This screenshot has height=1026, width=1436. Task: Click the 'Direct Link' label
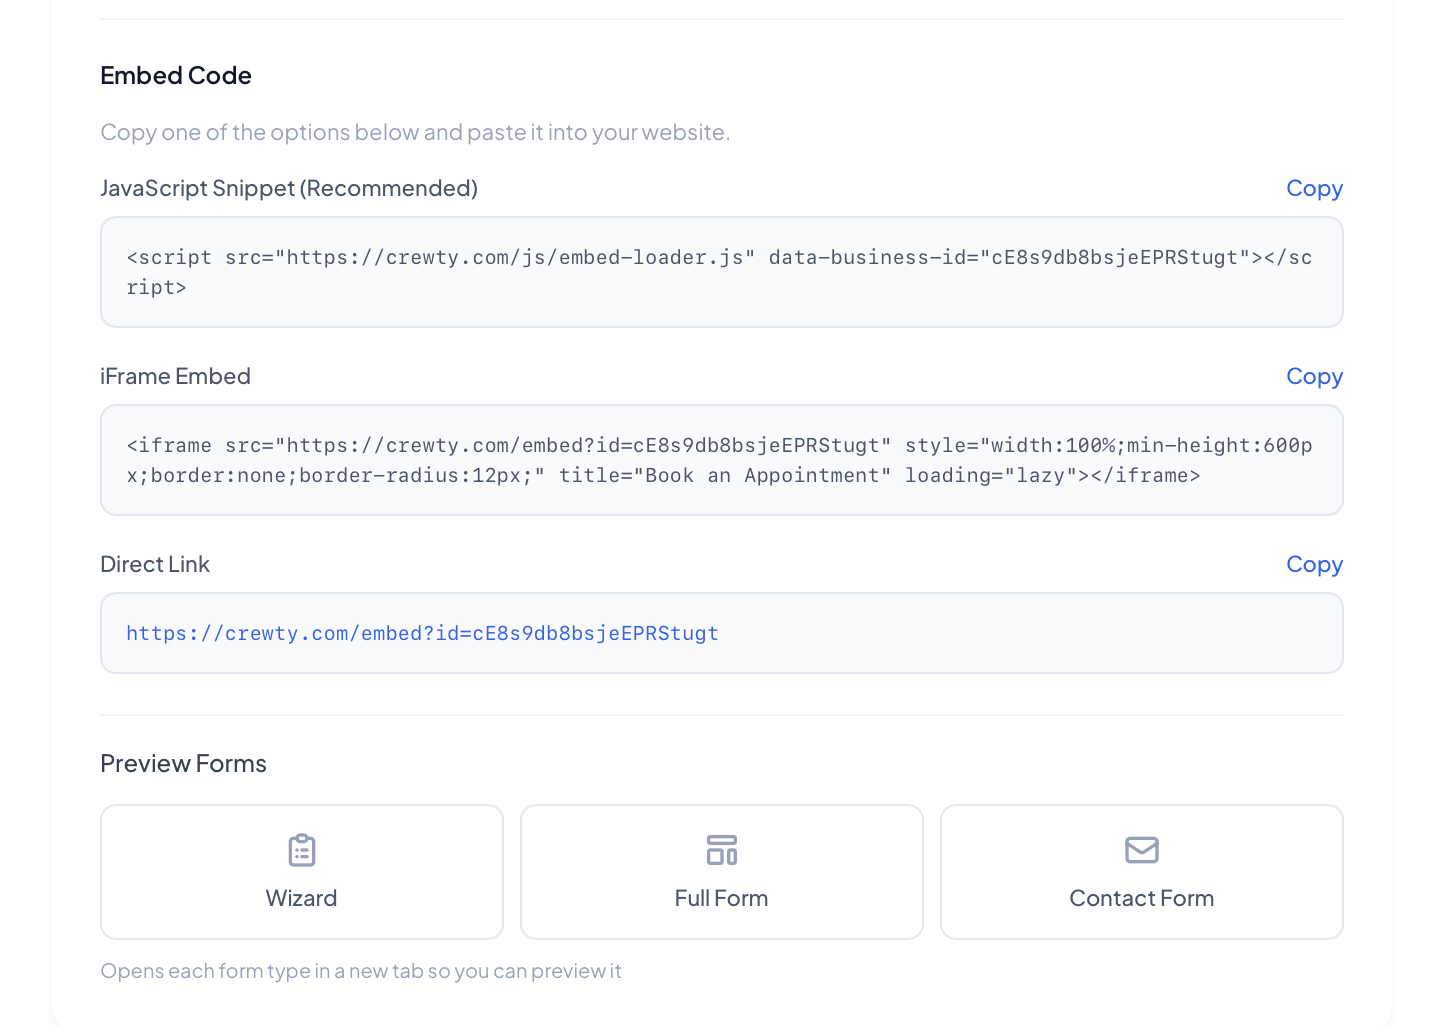pos(155,564)
